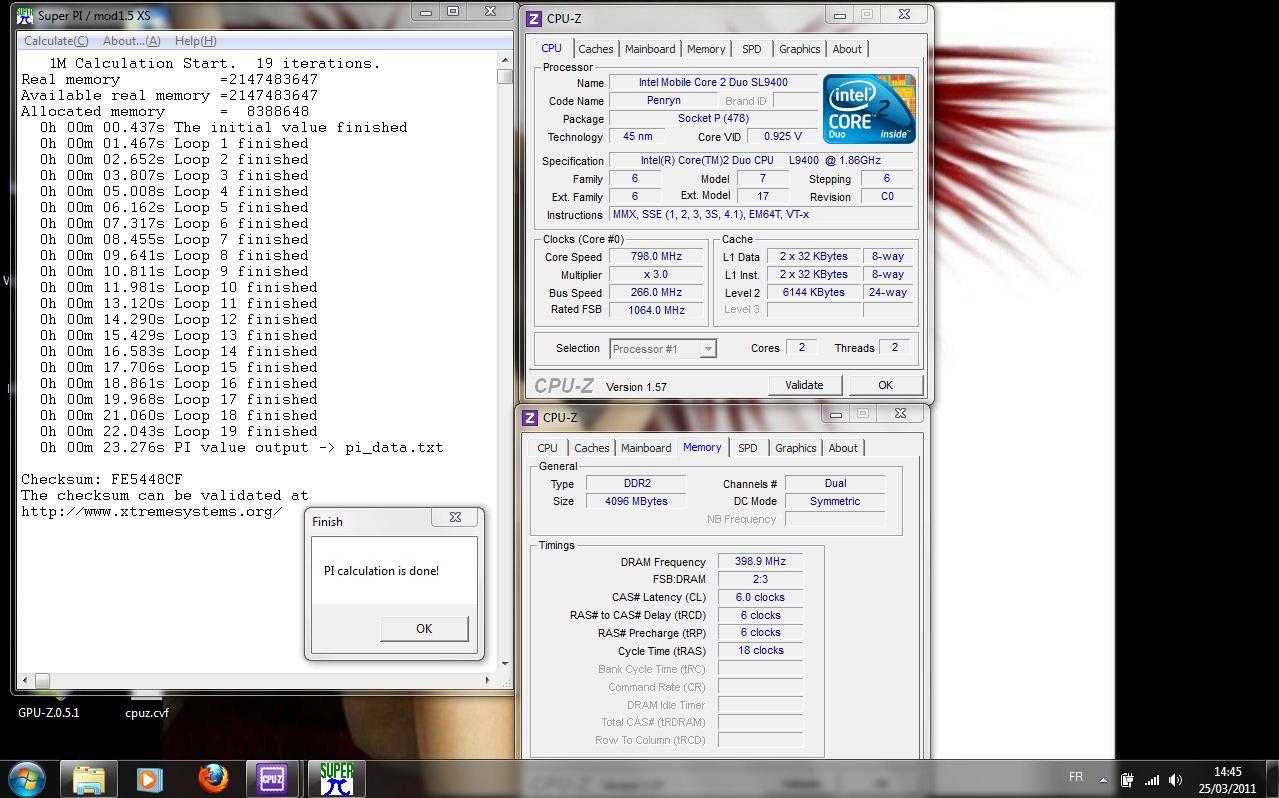This screenshot has height=798, width=1279.
Task: Click the memory Size field 4096 MBytes
Action: [x=637, y=501]
